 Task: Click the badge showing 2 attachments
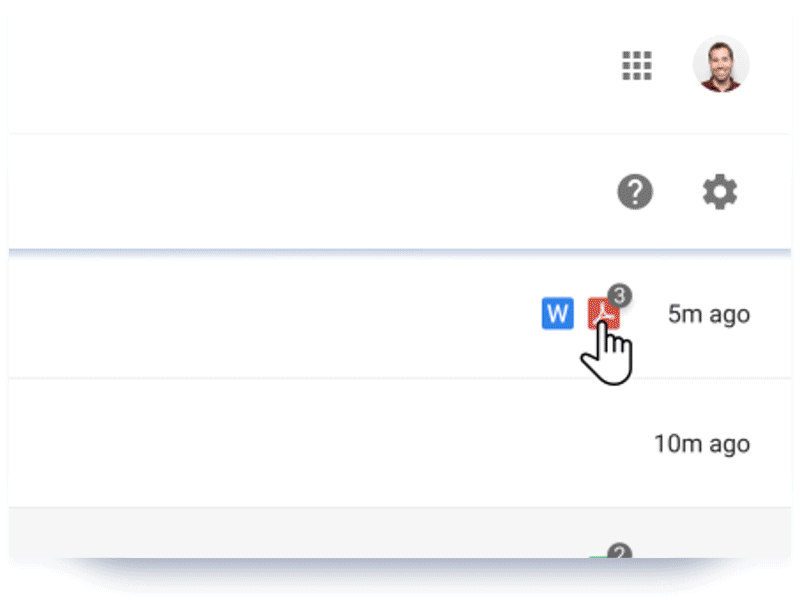[618, 551]
